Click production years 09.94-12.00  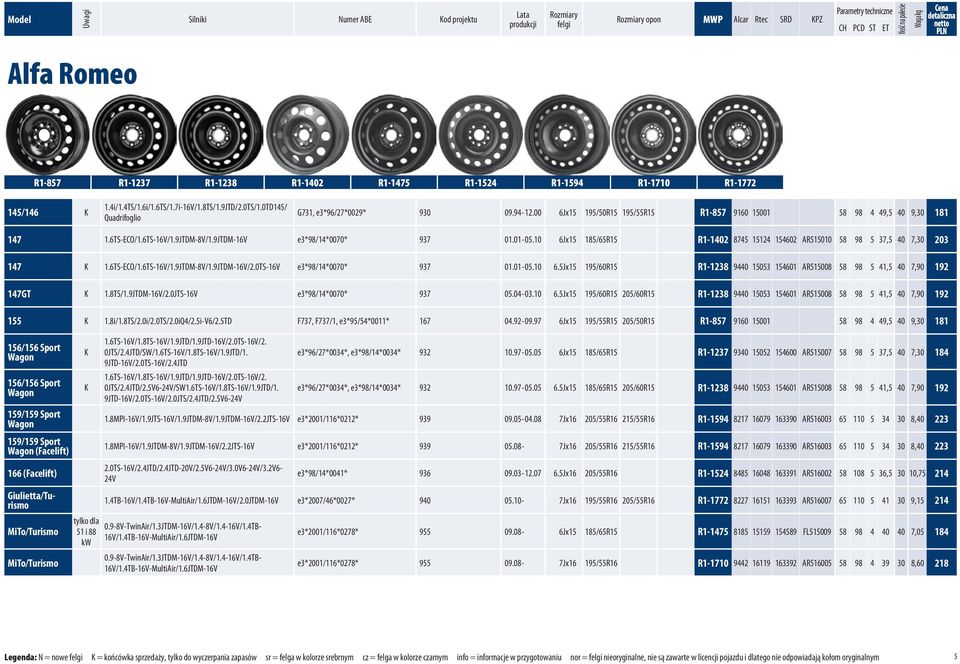coord(523,213)
